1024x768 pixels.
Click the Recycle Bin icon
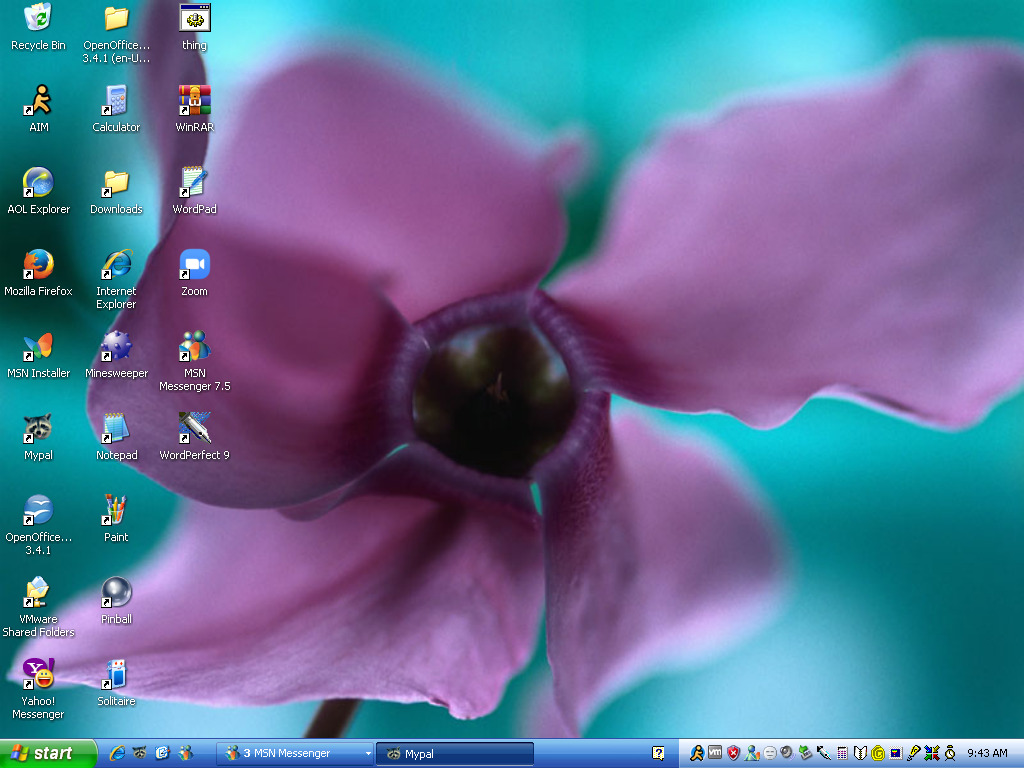pos(38,19)
